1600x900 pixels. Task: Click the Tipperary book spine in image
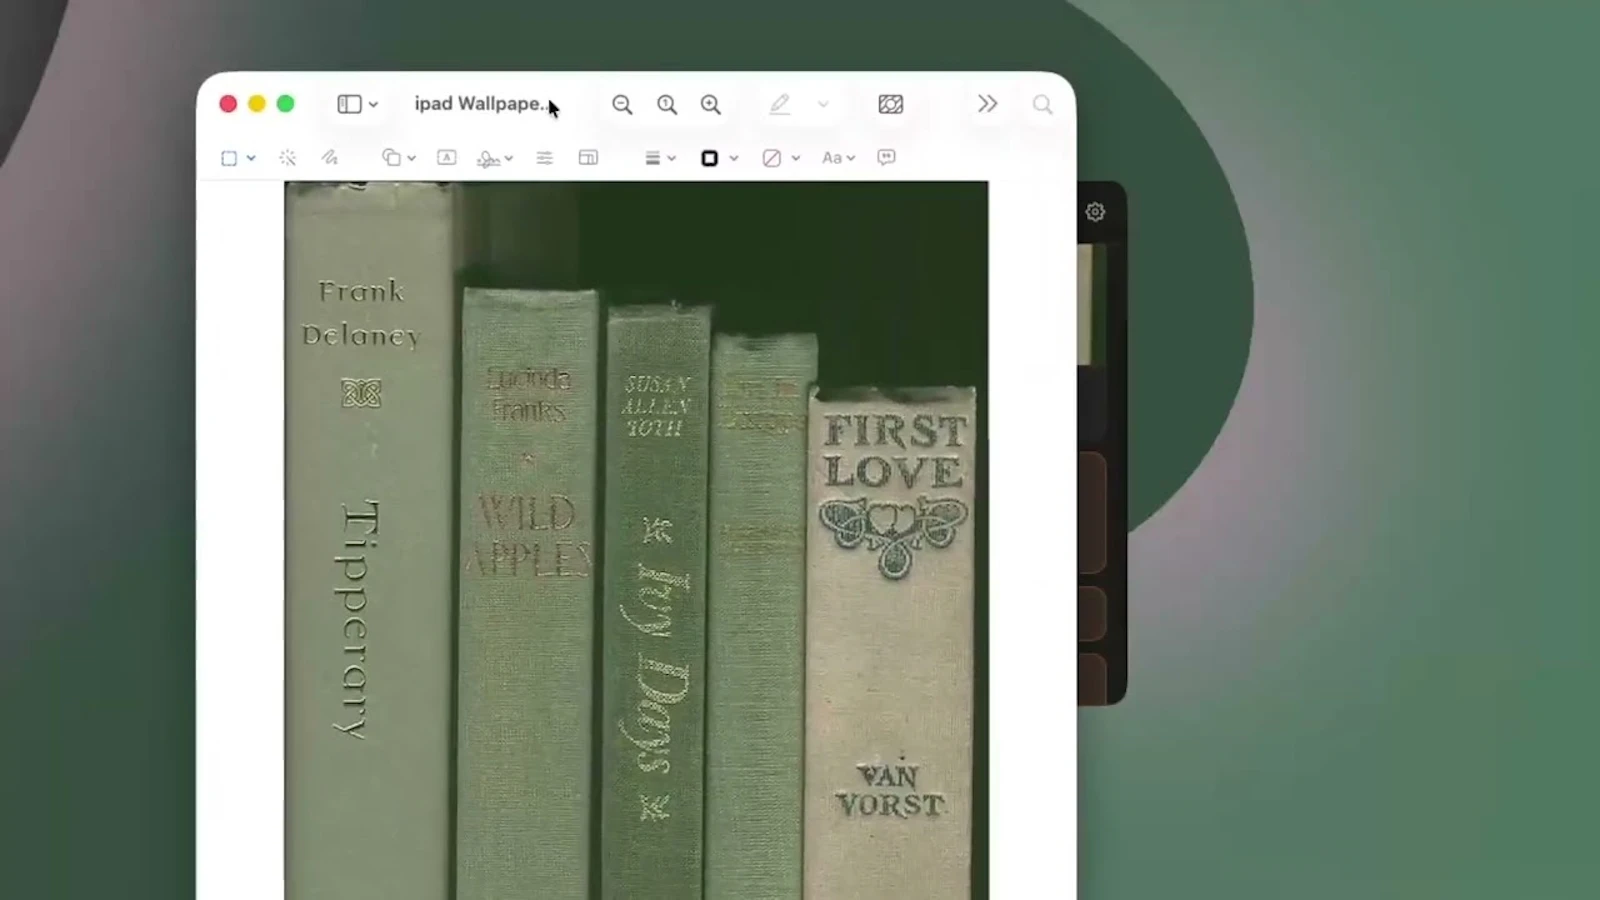pos(368,540)
